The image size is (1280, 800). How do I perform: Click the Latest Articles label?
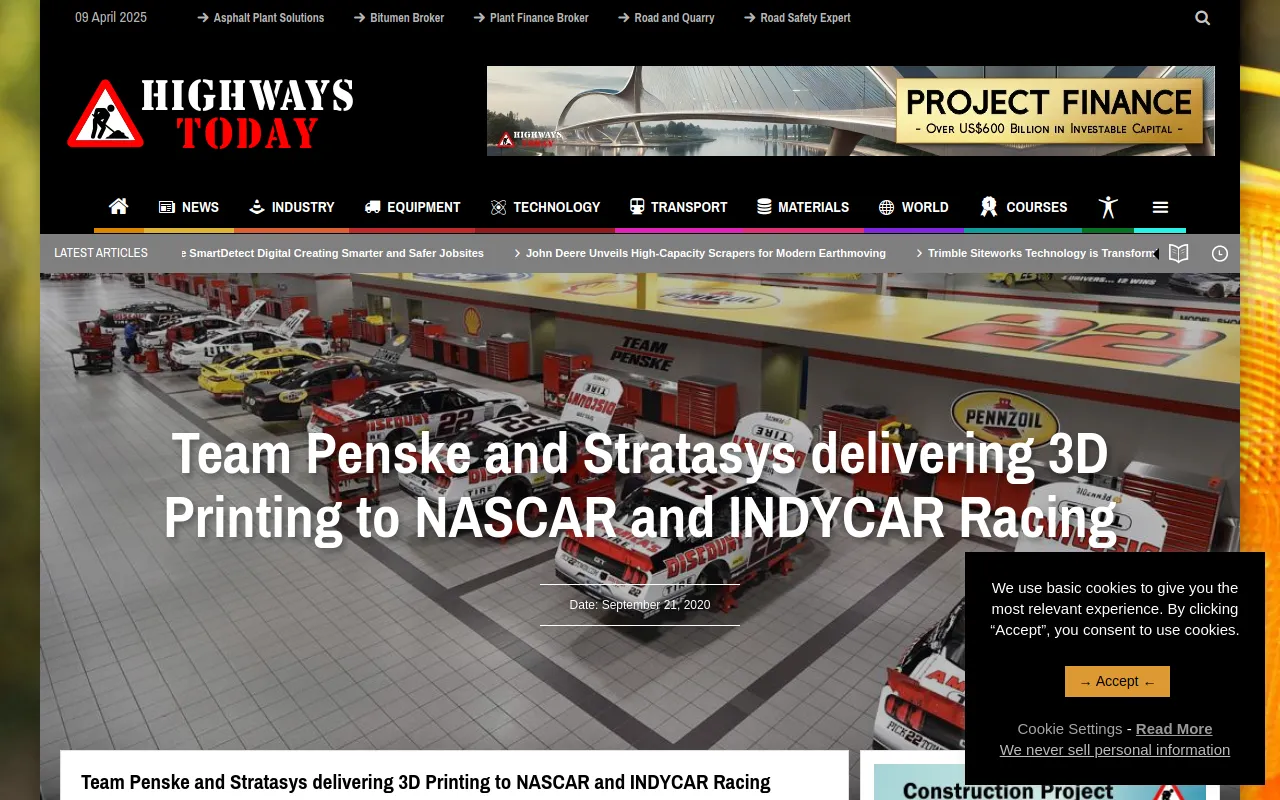click(101, 253)
